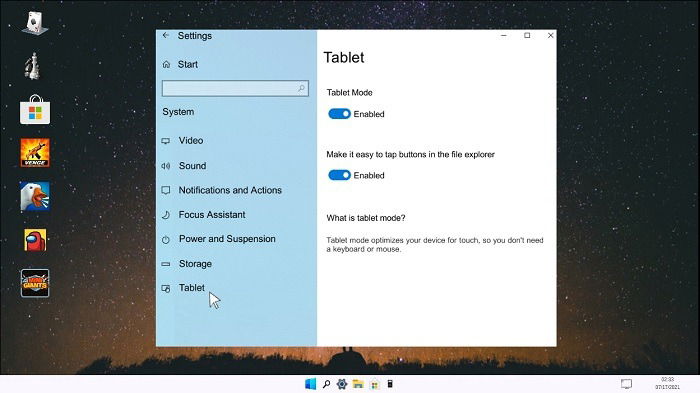Screen dimensions: 700x393
Task: Open the Microsoft Store desktop icon
Action: tap(35, 110)
